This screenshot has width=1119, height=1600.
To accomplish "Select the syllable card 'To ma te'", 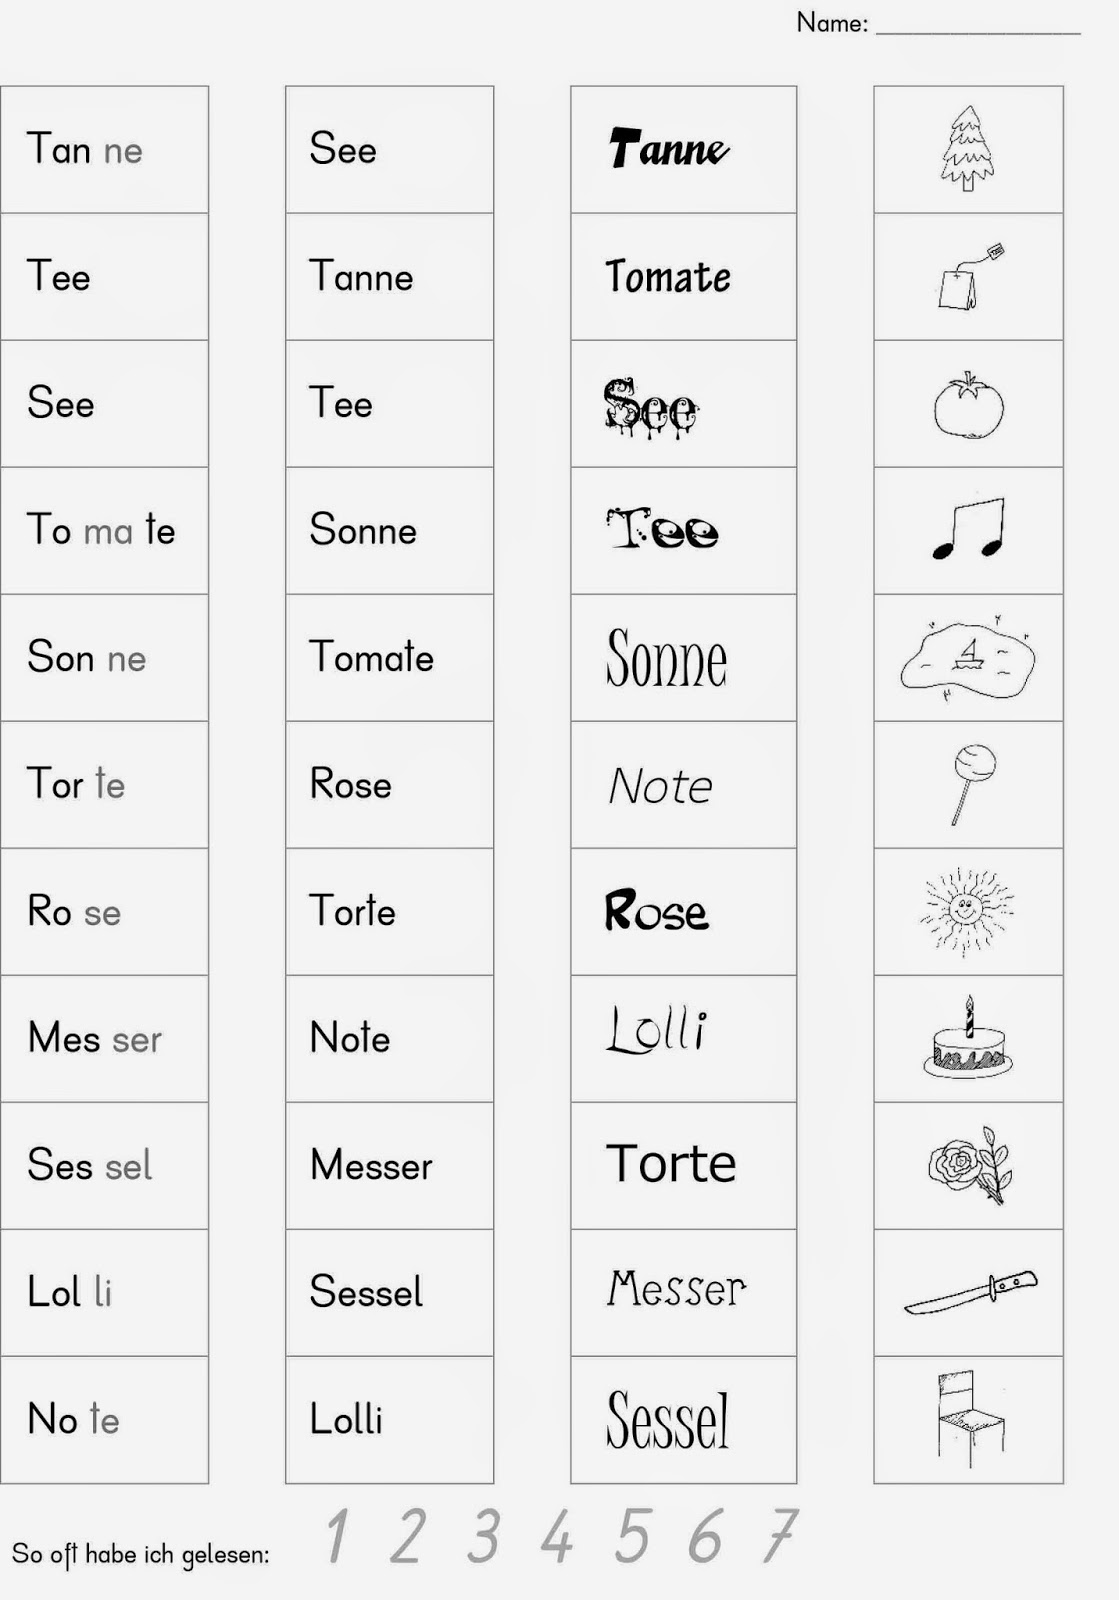I will (105, 531).
